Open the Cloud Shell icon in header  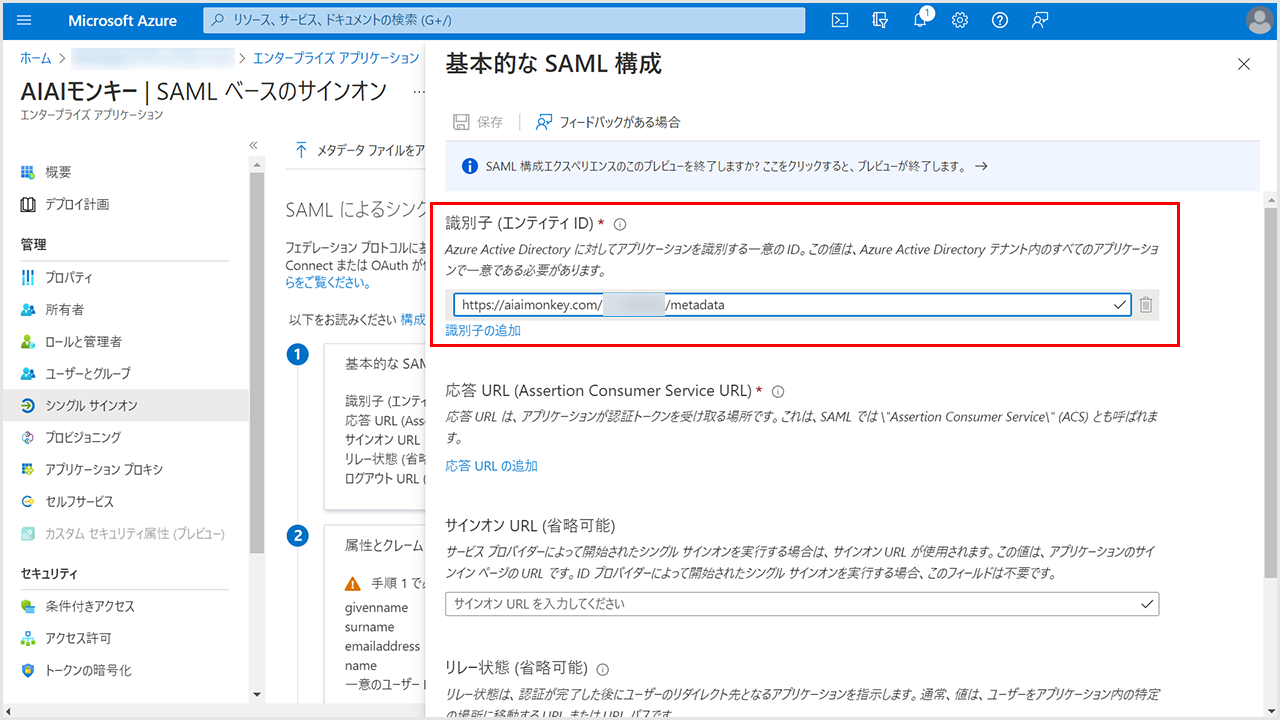[x=841, y=20]
